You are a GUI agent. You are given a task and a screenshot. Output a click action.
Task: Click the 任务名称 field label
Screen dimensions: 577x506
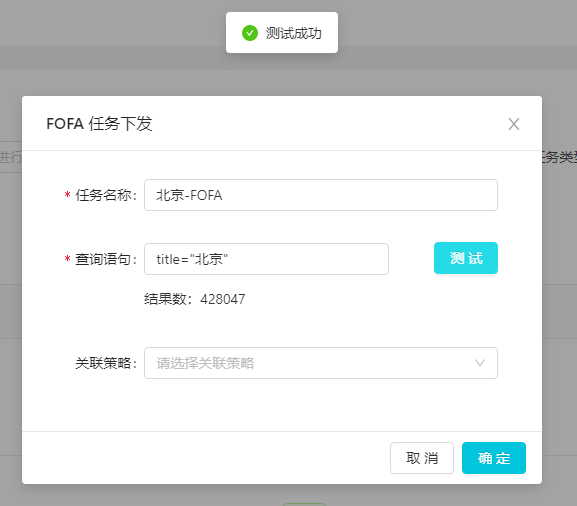tap(106, 195)
